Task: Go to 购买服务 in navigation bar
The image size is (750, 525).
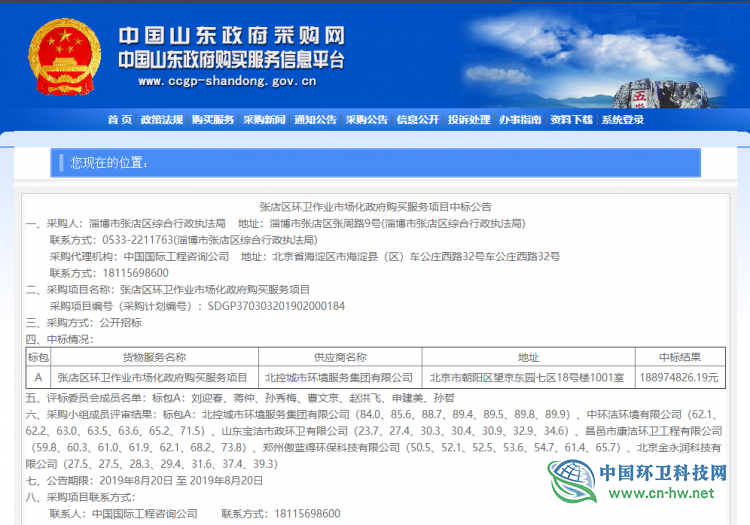Action: pyautogui.click(x=212, y=120)
